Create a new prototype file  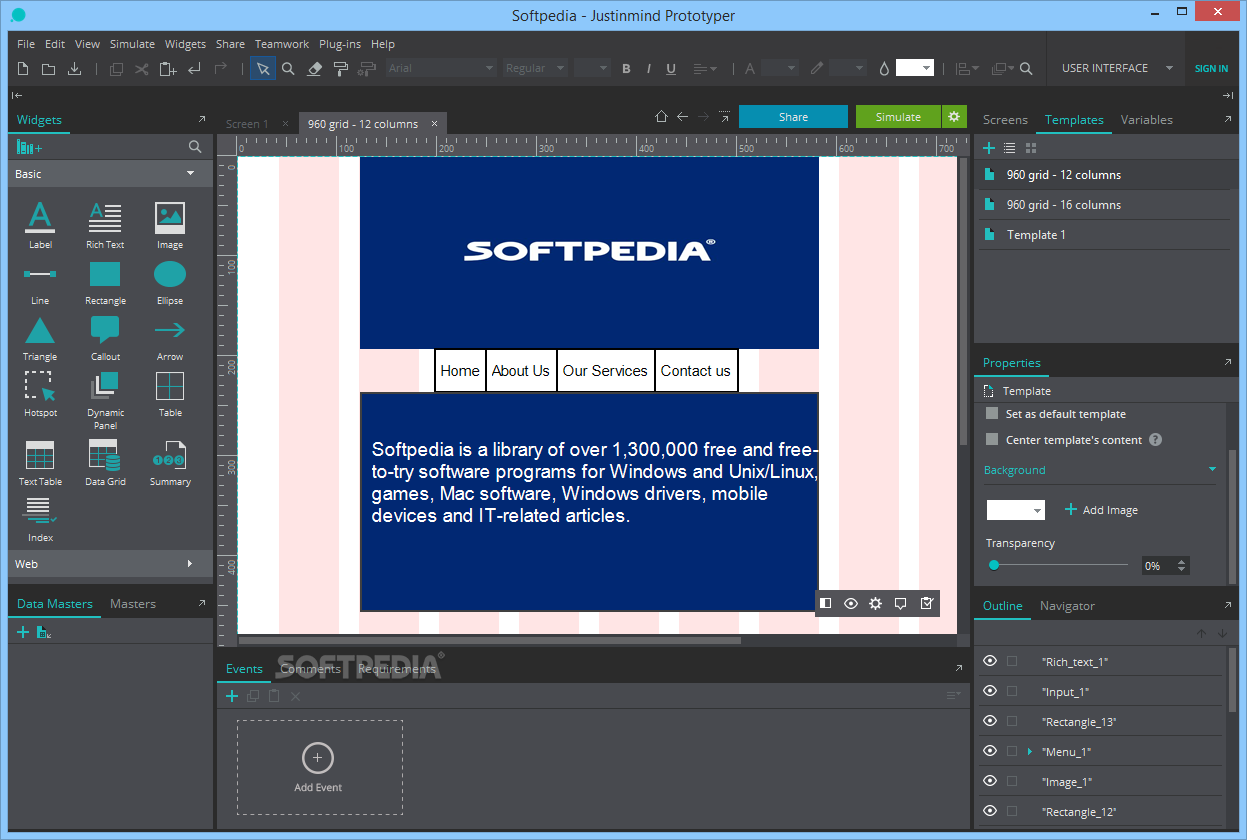[x=23, y=69]
